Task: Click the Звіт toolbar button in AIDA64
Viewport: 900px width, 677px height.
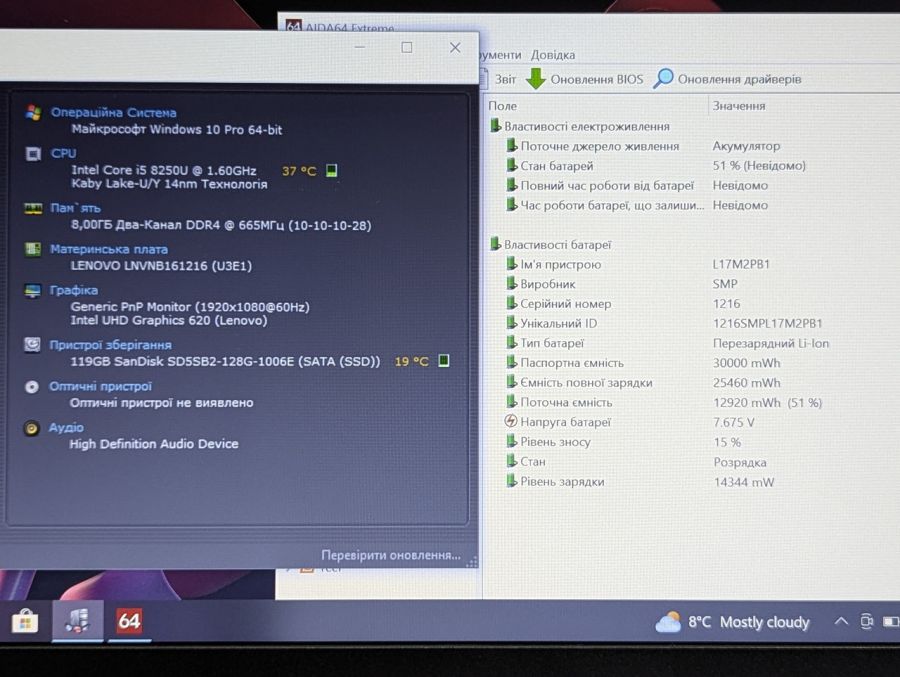Action: (x=499, y=79)
